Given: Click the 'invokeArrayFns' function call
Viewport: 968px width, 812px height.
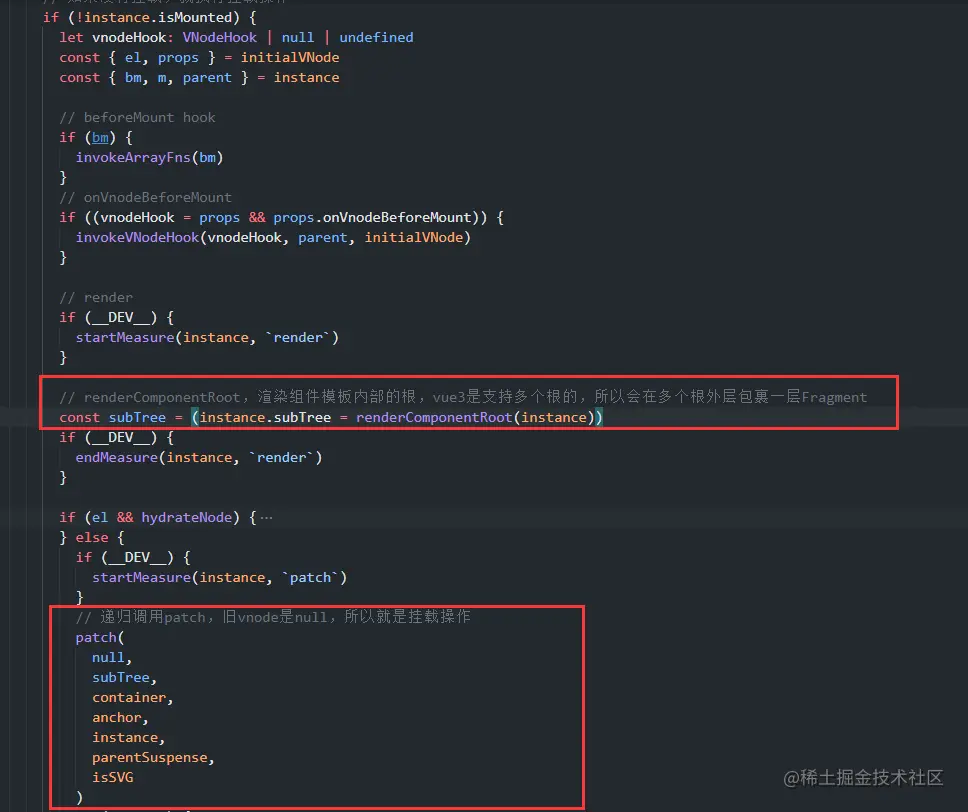Looking at the screenshot, I should point(133,157).
